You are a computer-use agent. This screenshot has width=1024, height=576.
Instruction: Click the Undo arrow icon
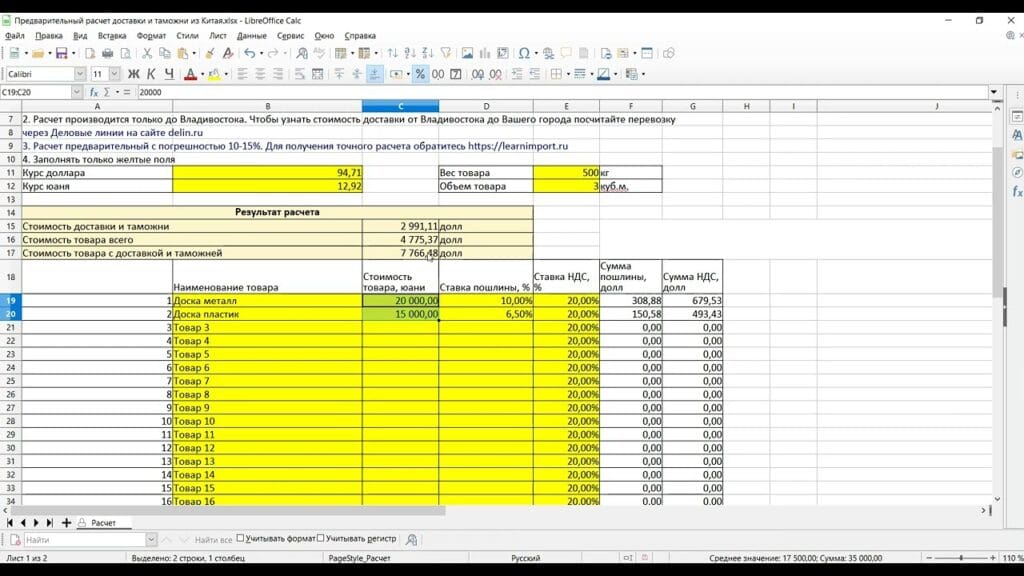247,53
